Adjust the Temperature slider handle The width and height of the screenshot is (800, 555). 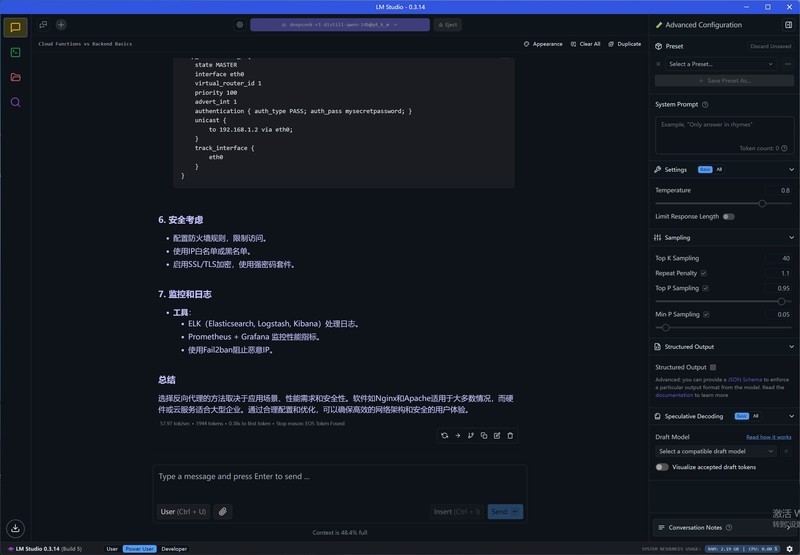pyautogui.click(x=762, y=204)
